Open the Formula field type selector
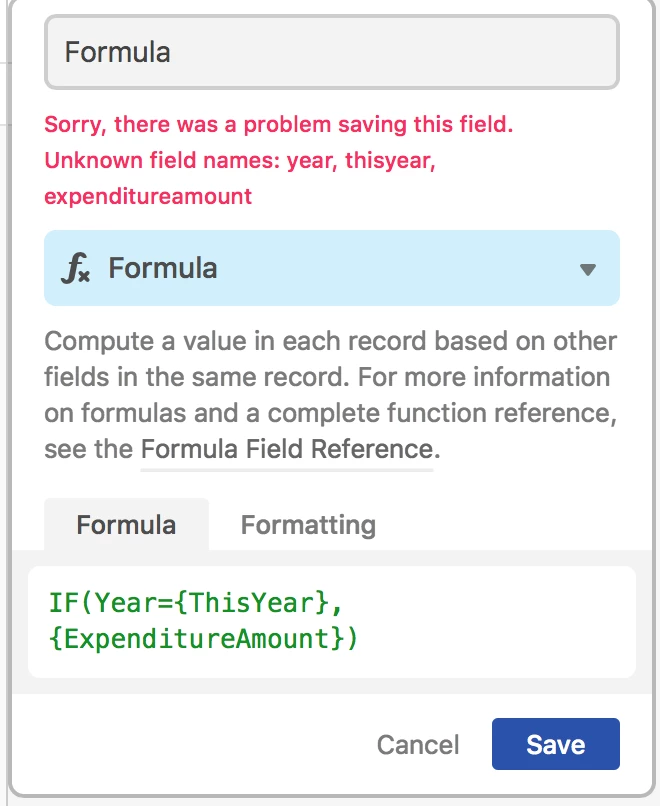Screen dimensions: 660x806 (332, 268)
